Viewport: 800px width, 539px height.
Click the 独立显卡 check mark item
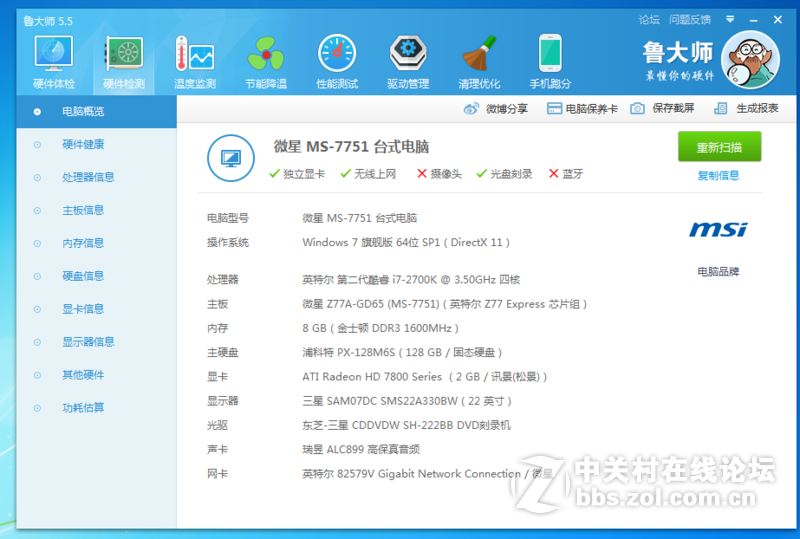coord(297,174)
